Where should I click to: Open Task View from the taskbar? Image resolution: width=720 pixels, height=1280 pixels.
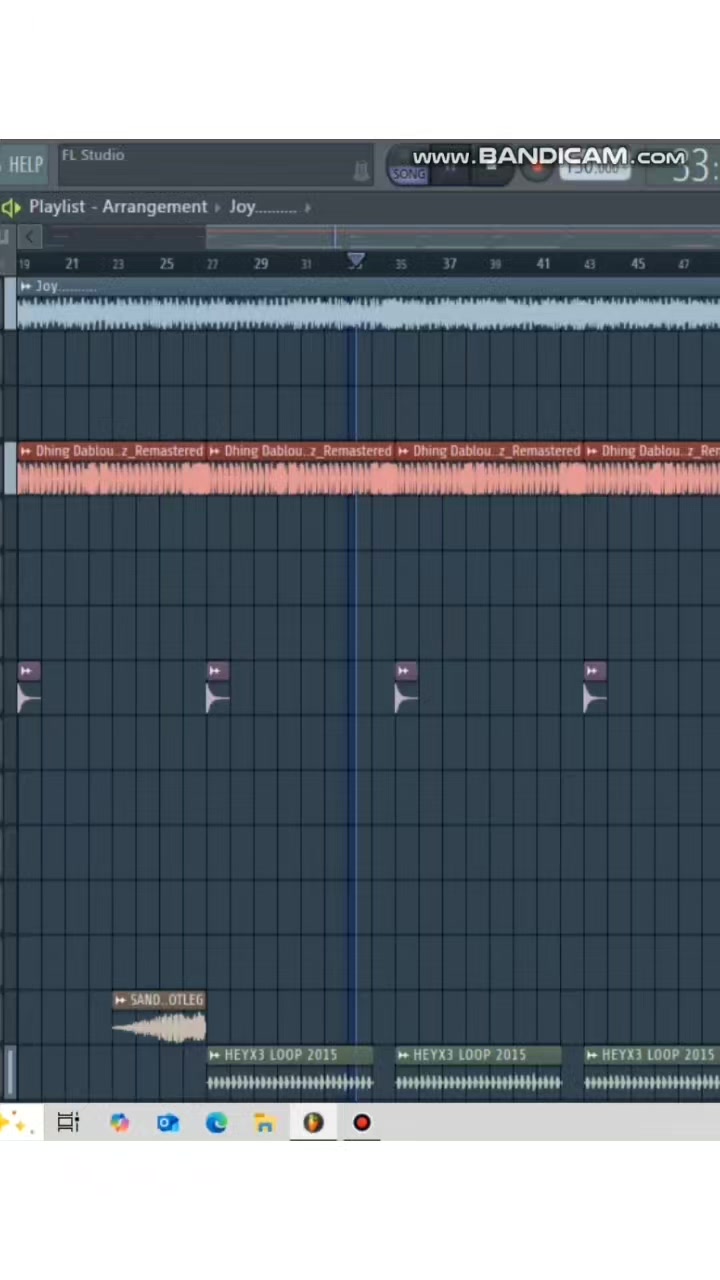68,1123
